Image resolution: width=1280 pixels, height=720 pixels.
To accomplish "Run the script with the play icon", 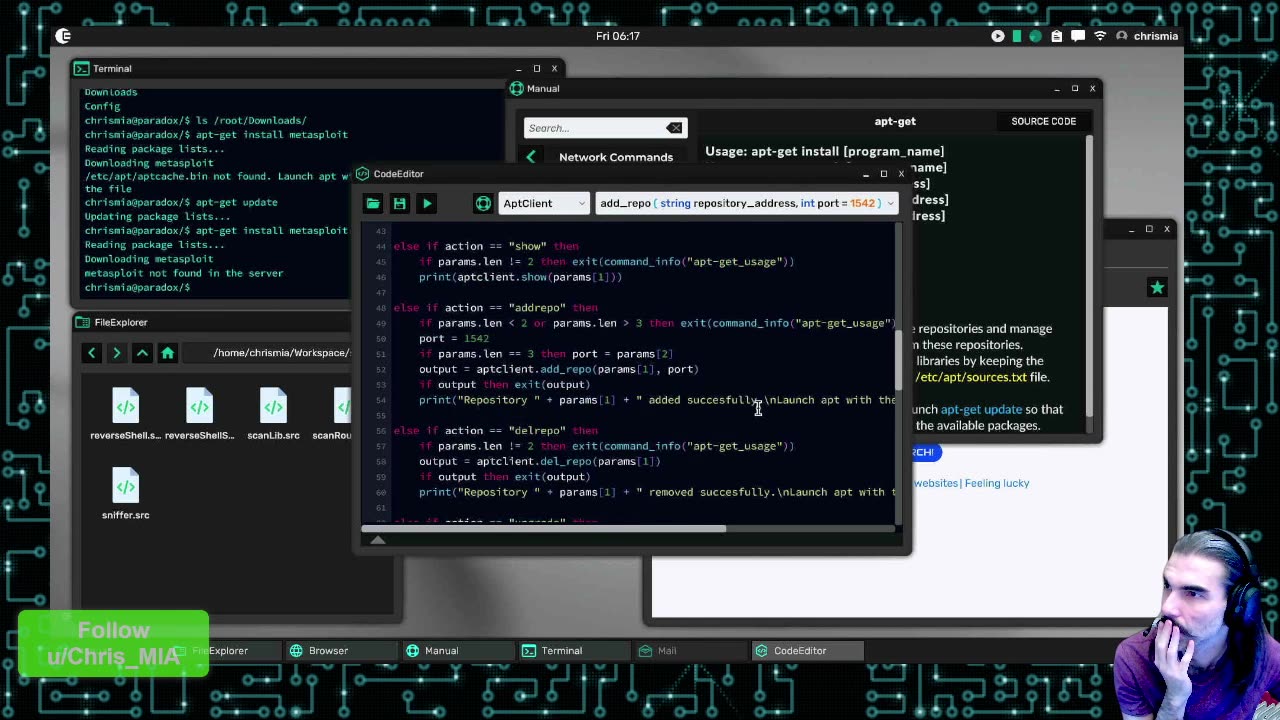I will tap(427, 203).
